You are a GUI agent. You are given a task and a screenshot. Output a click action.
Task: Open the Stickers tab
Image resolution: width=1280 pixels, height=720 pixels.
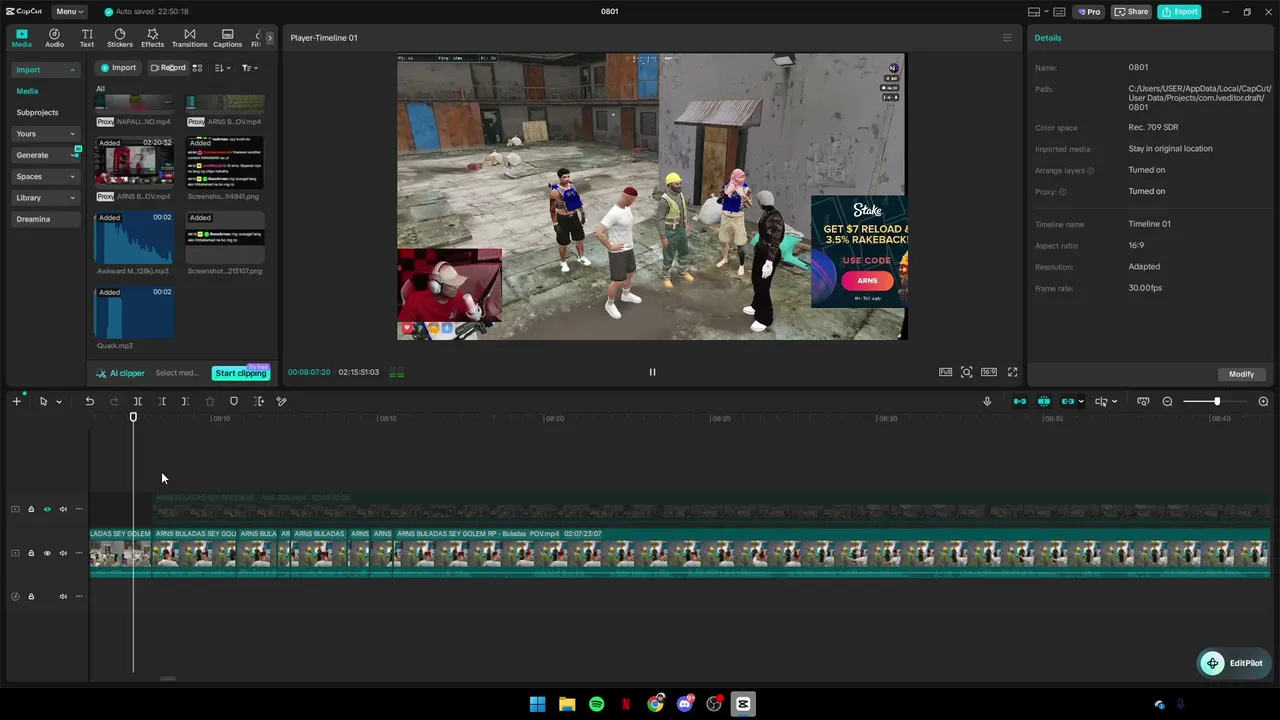120,38
